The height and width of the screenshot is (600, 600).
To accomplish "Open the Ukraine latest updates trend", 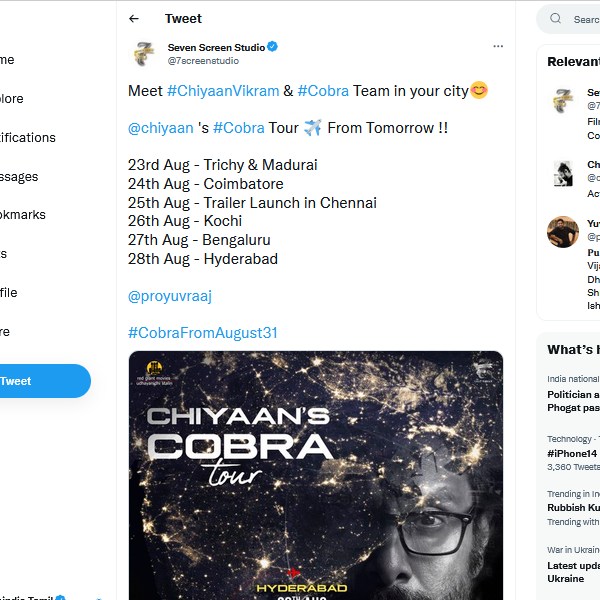I will click(x=573, y=572).
